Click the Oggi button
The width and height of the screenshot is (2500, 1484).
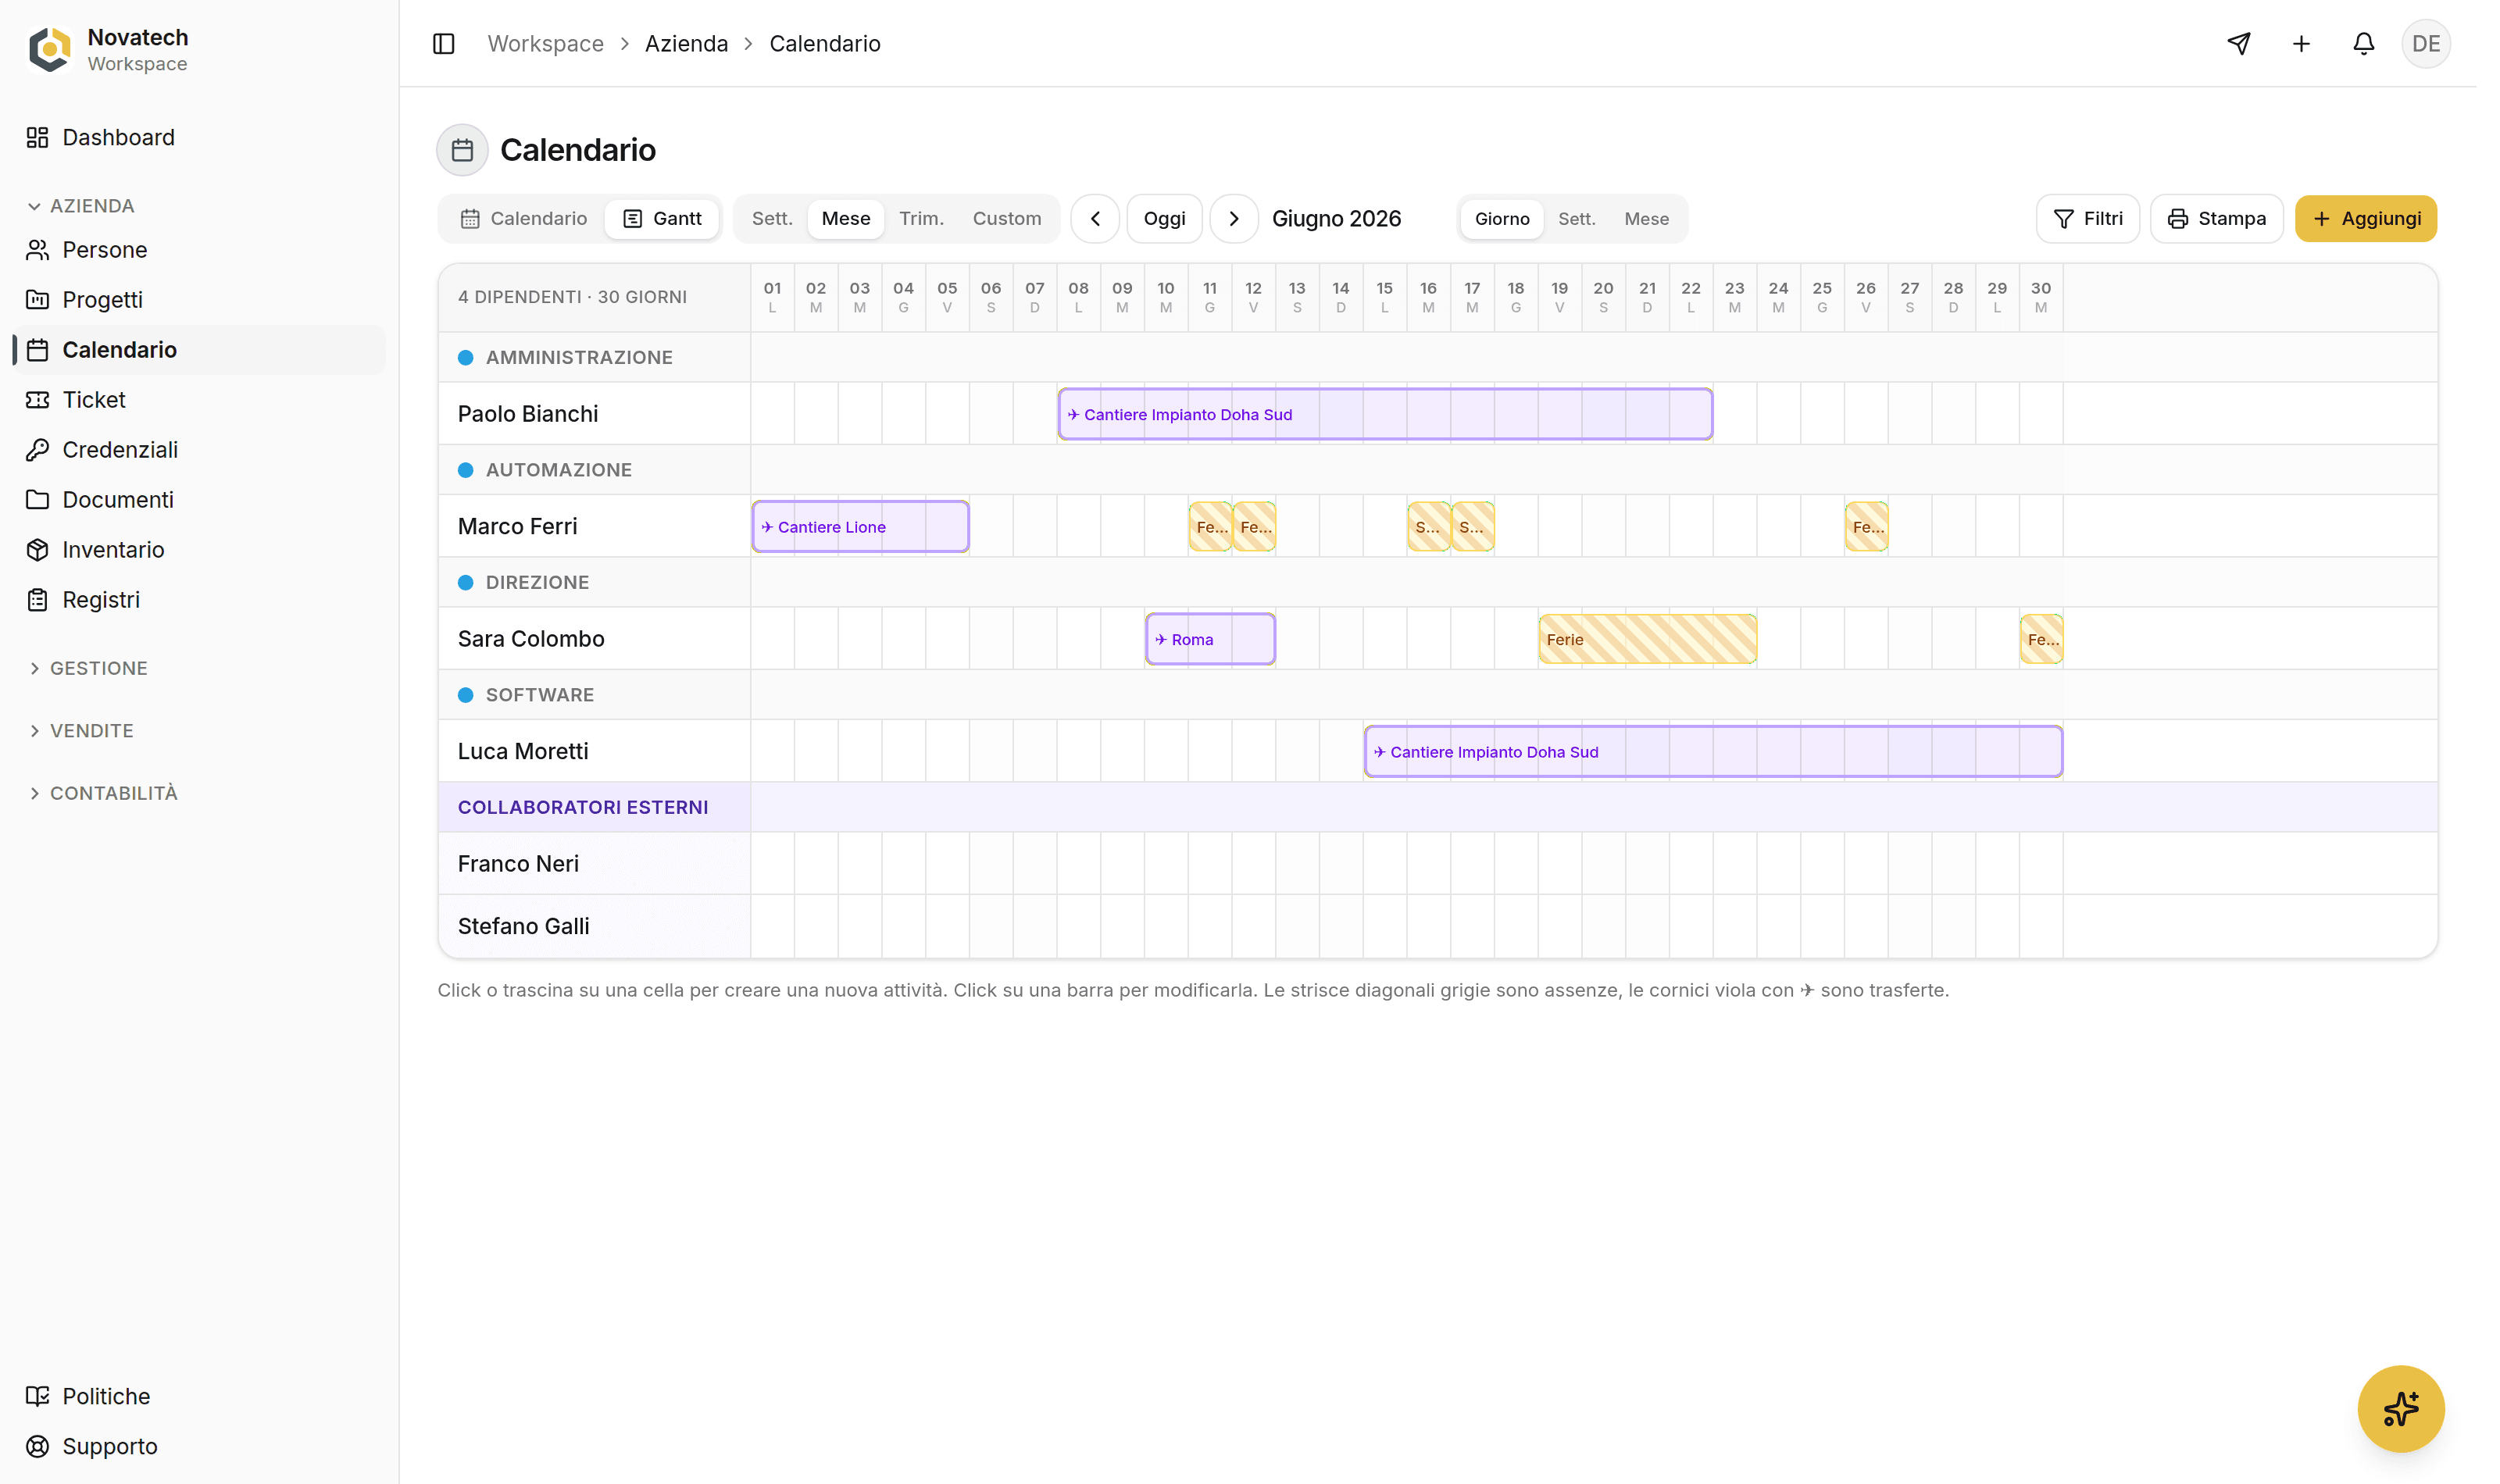pos(1165,219)
